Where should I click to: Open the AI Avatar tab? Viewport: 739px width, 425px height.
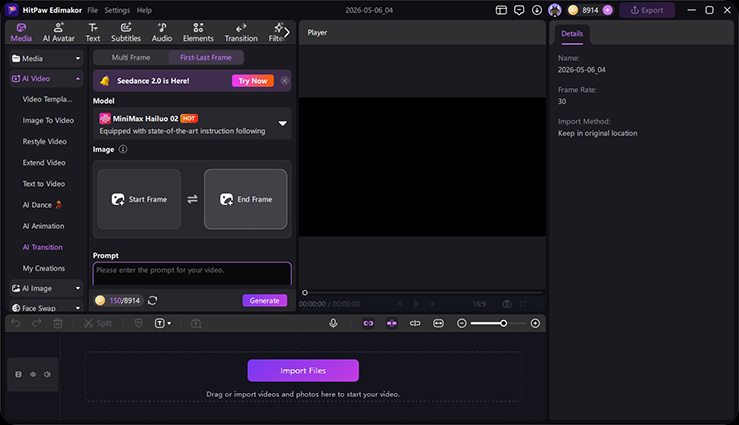[58, 33]
